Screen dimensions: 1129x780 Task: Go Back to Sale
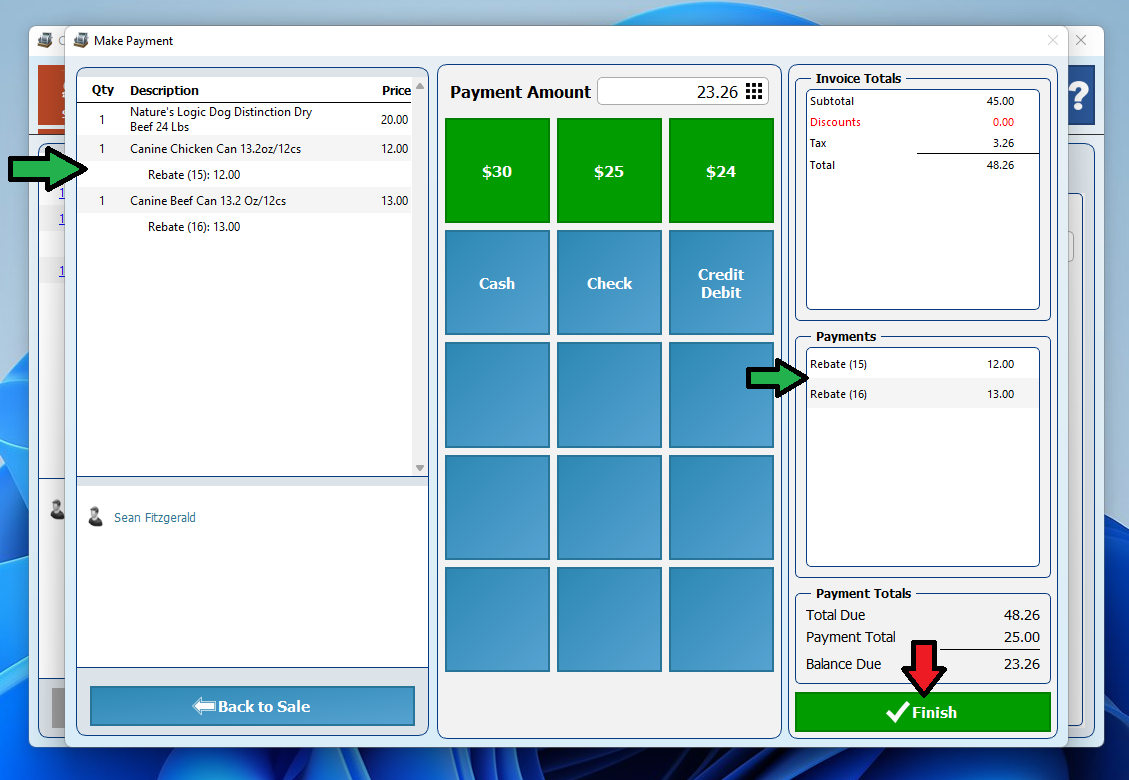click(252, 706)
